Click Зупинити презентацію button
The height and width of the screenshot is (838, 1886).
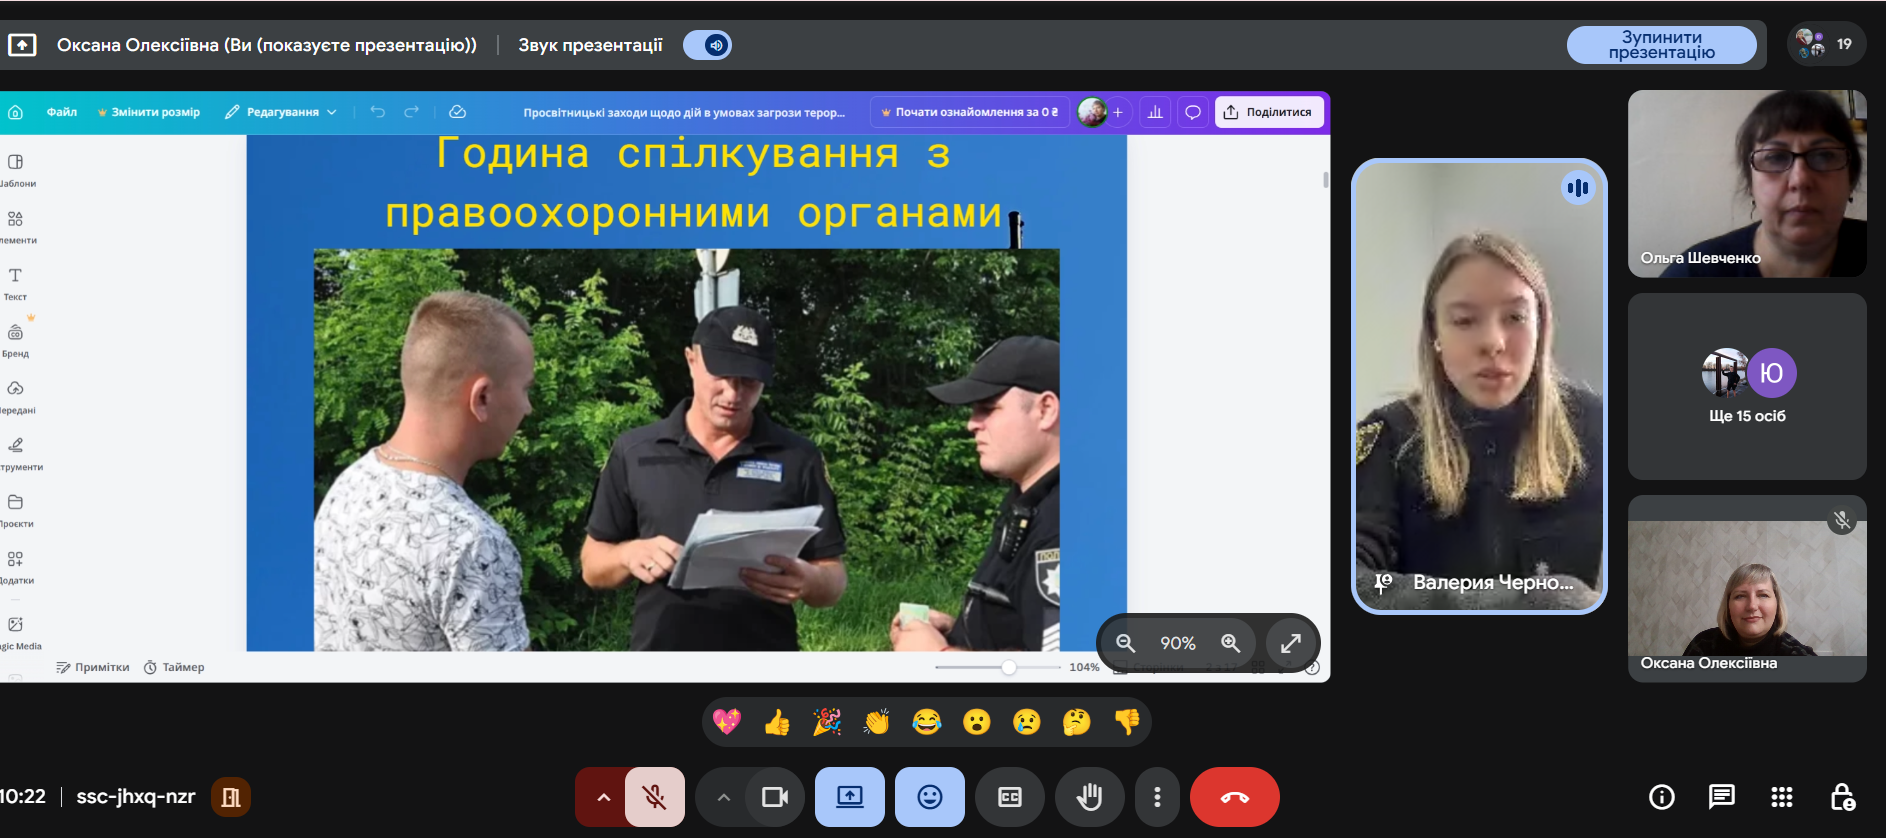[1661, 45]
